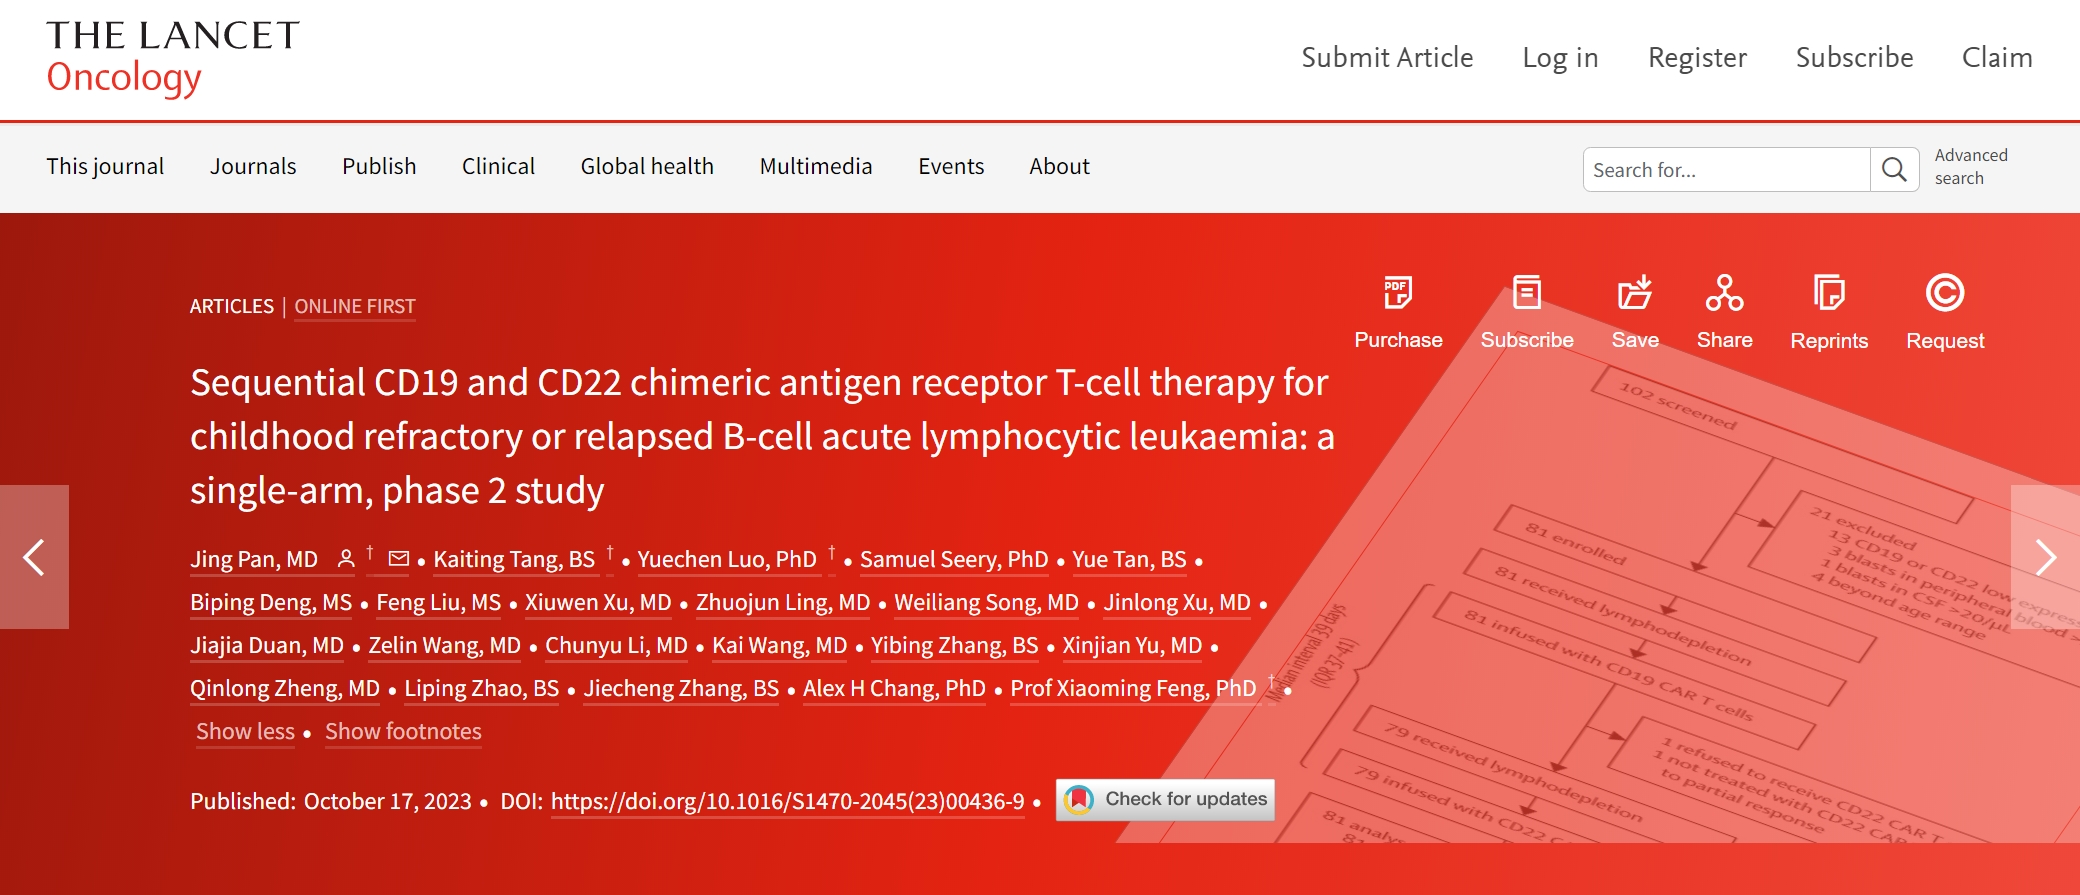
Task: Open author Feng Liu, MS
Action: [438, 603]
